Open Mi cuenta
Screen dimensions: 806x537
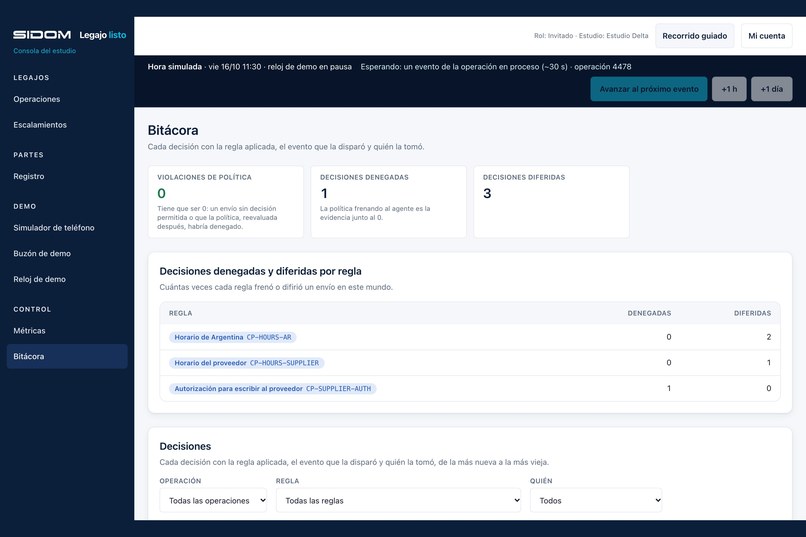tap(766, 36)
